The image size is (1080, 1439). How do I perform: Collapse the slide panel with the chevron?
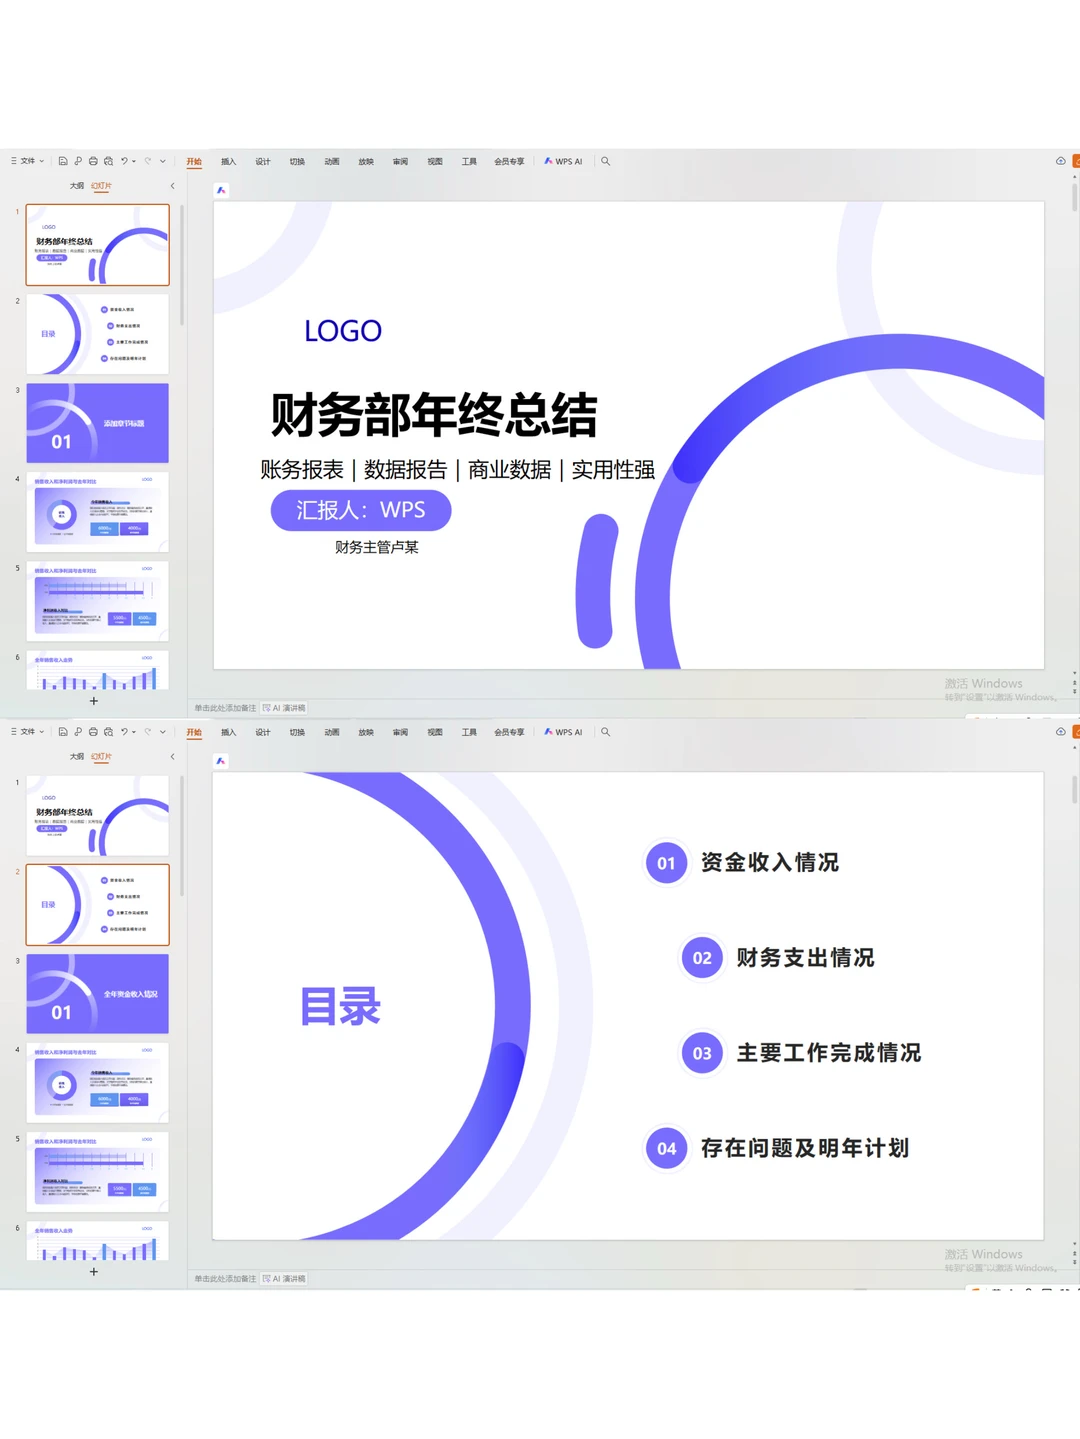pos(173,185)
